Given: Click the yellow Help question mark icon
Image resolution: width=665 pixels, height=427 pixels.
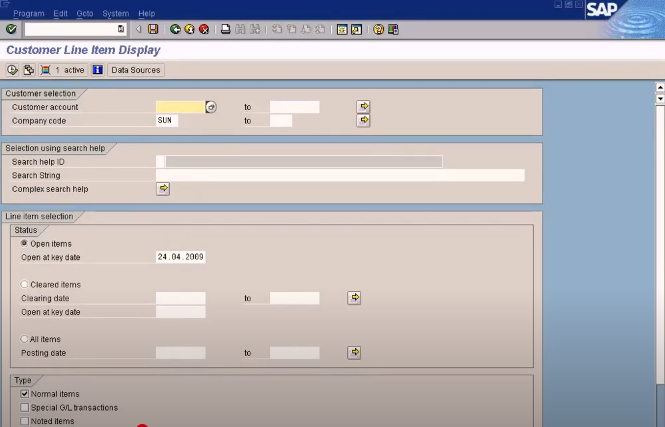Looking at the screenshot, I should coord(378,29).
